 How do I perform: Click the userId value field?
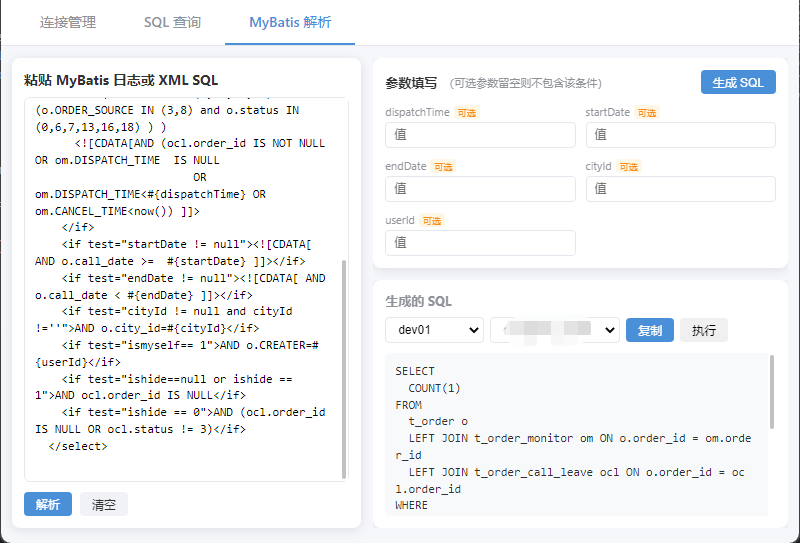pos(480,243)
